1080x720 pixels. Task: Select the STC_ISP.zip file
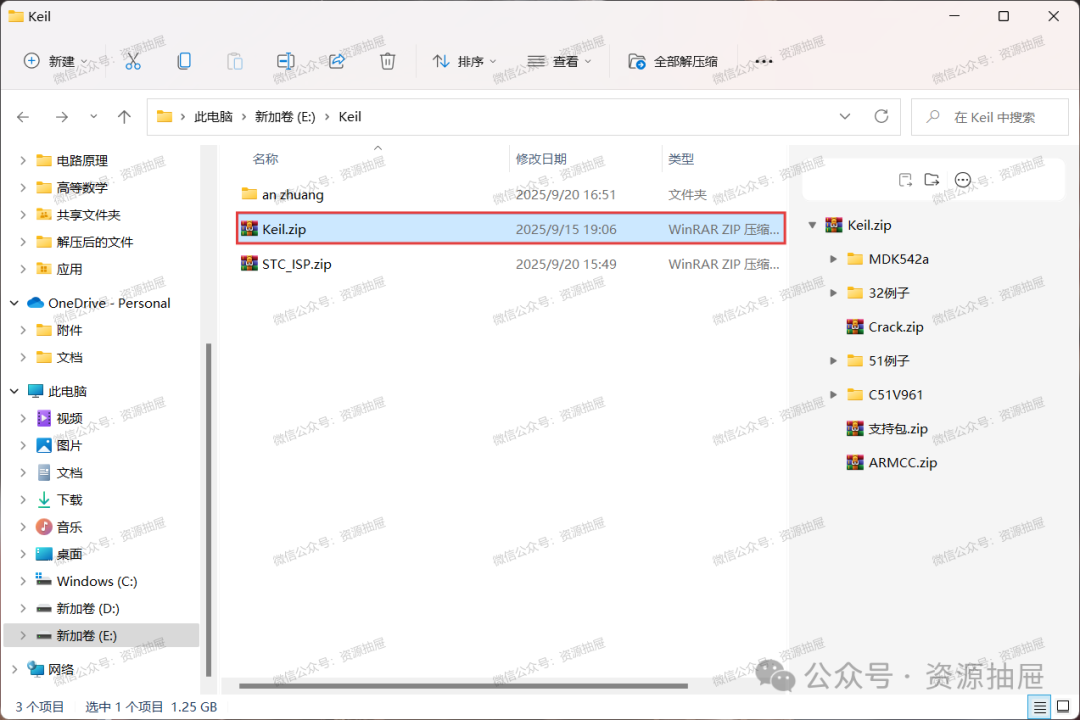(x=296, y=265)
